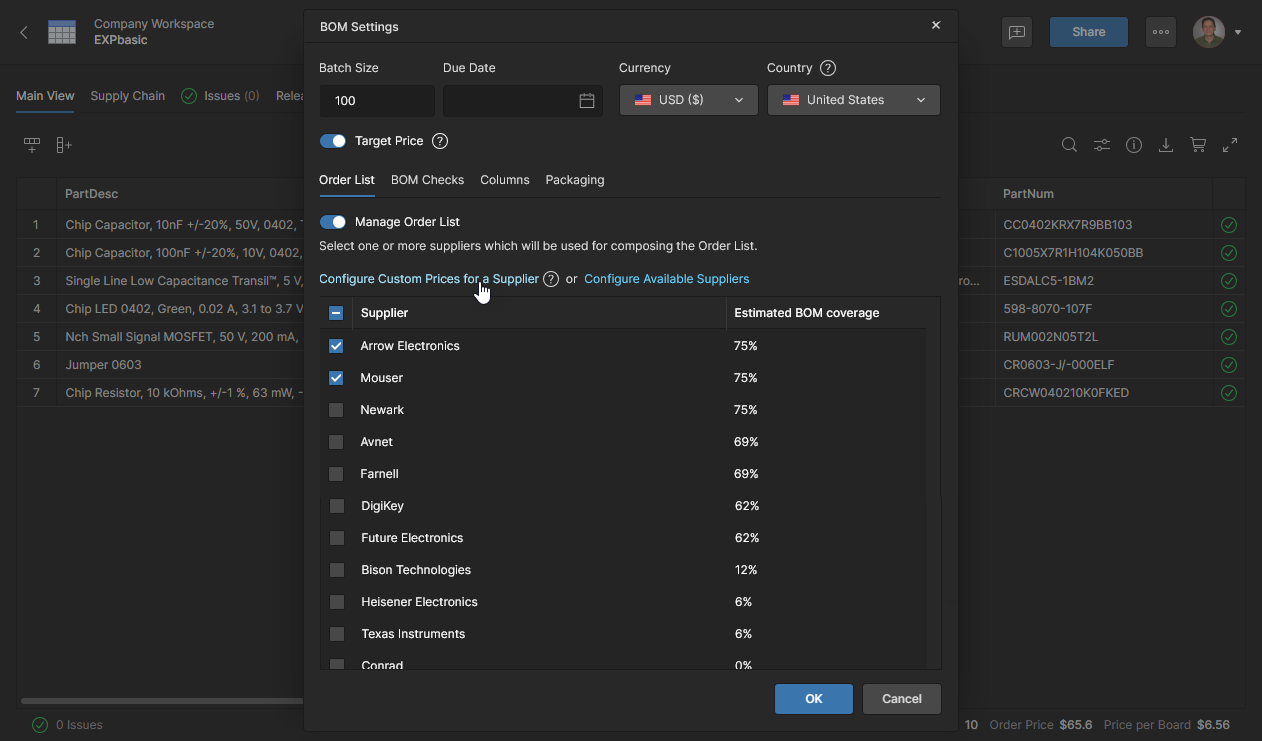This screenshot has height=741, width=1262.
Task: Click the calendar icon in Due Date field
Action: tap(587, 101)
